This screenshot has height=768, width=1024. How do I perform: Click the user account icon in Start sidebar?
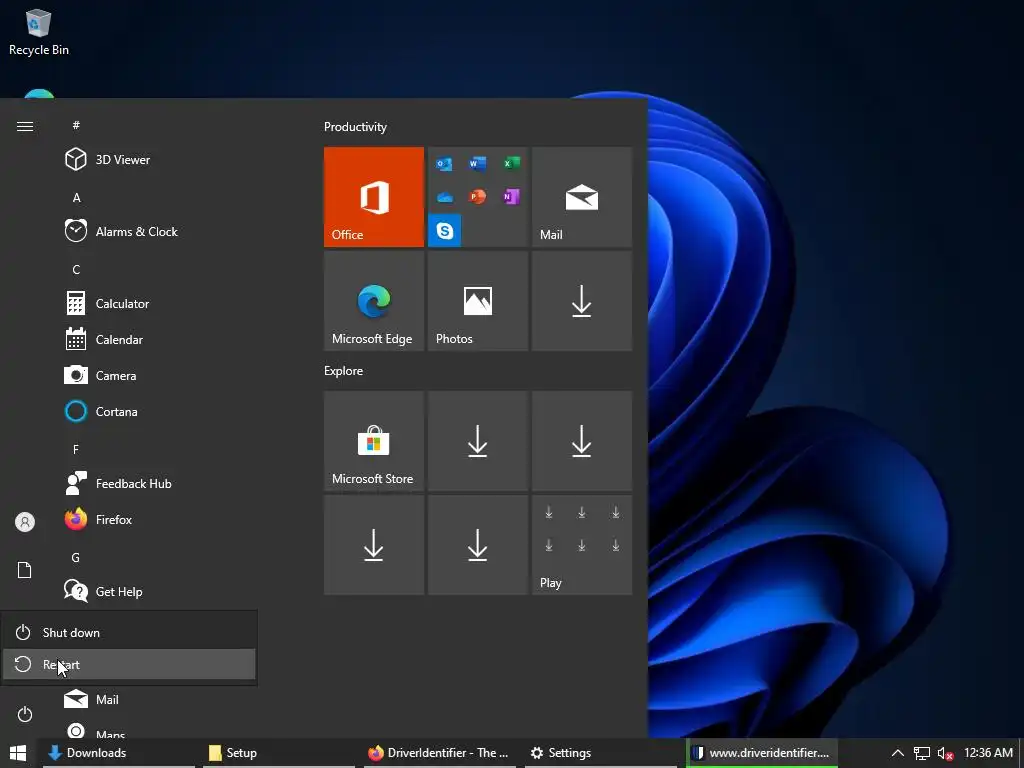(x=25, y=522)
